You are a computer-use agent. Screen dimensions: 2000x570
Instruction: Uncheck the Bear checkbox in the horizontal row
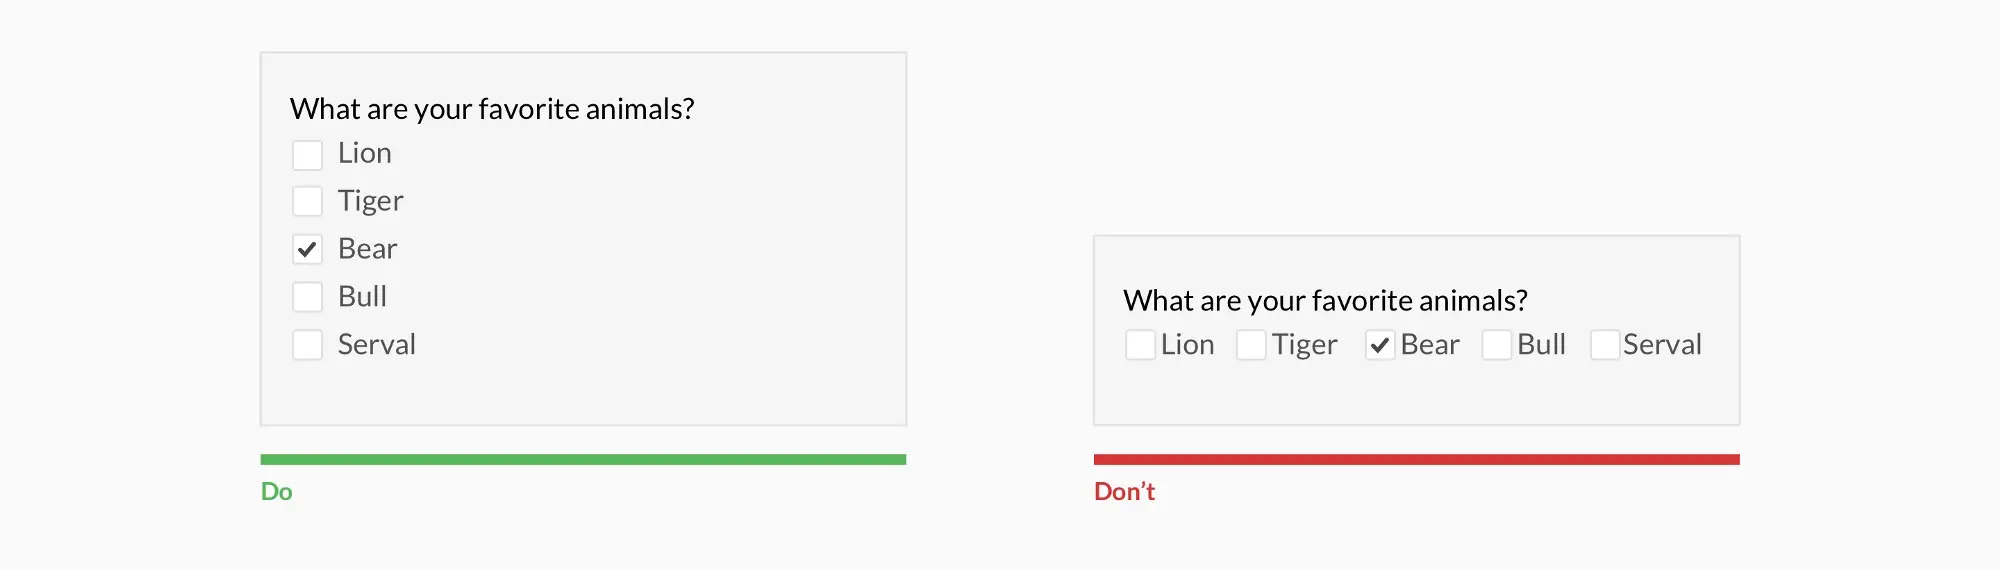click(x=1380, y=345)
